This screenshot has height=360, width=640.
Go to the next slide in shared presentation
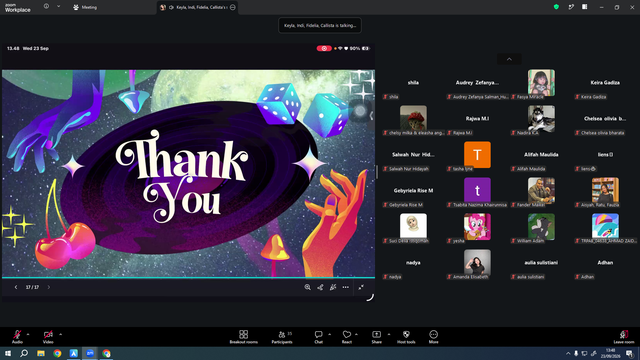49,287
